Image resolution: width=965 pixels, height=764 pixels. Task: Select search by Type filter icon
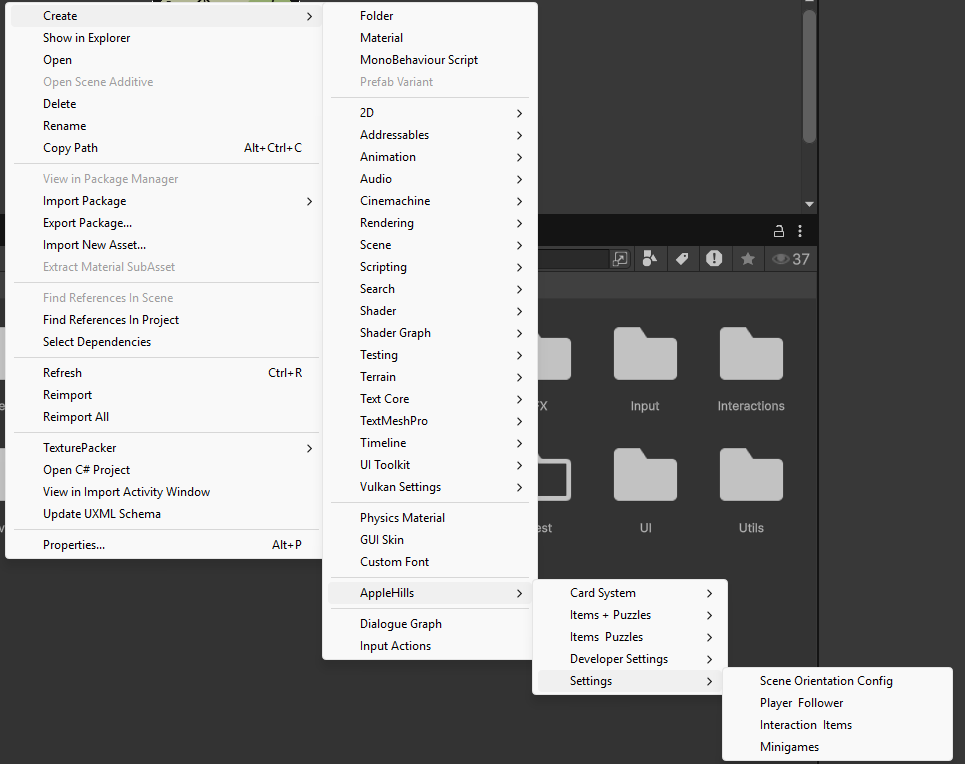(x=650, y=259)
